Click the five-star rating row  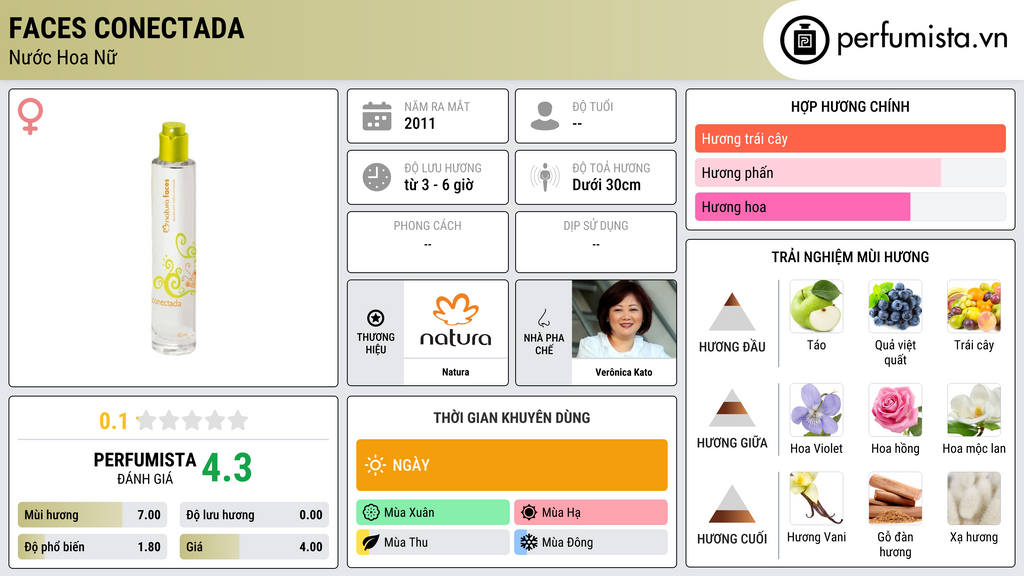coord(192,420)
